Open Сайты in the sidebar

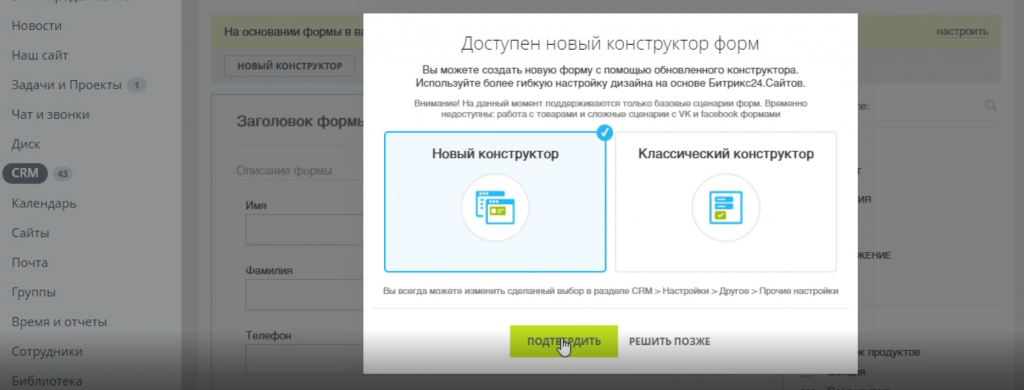coord(30,233)
